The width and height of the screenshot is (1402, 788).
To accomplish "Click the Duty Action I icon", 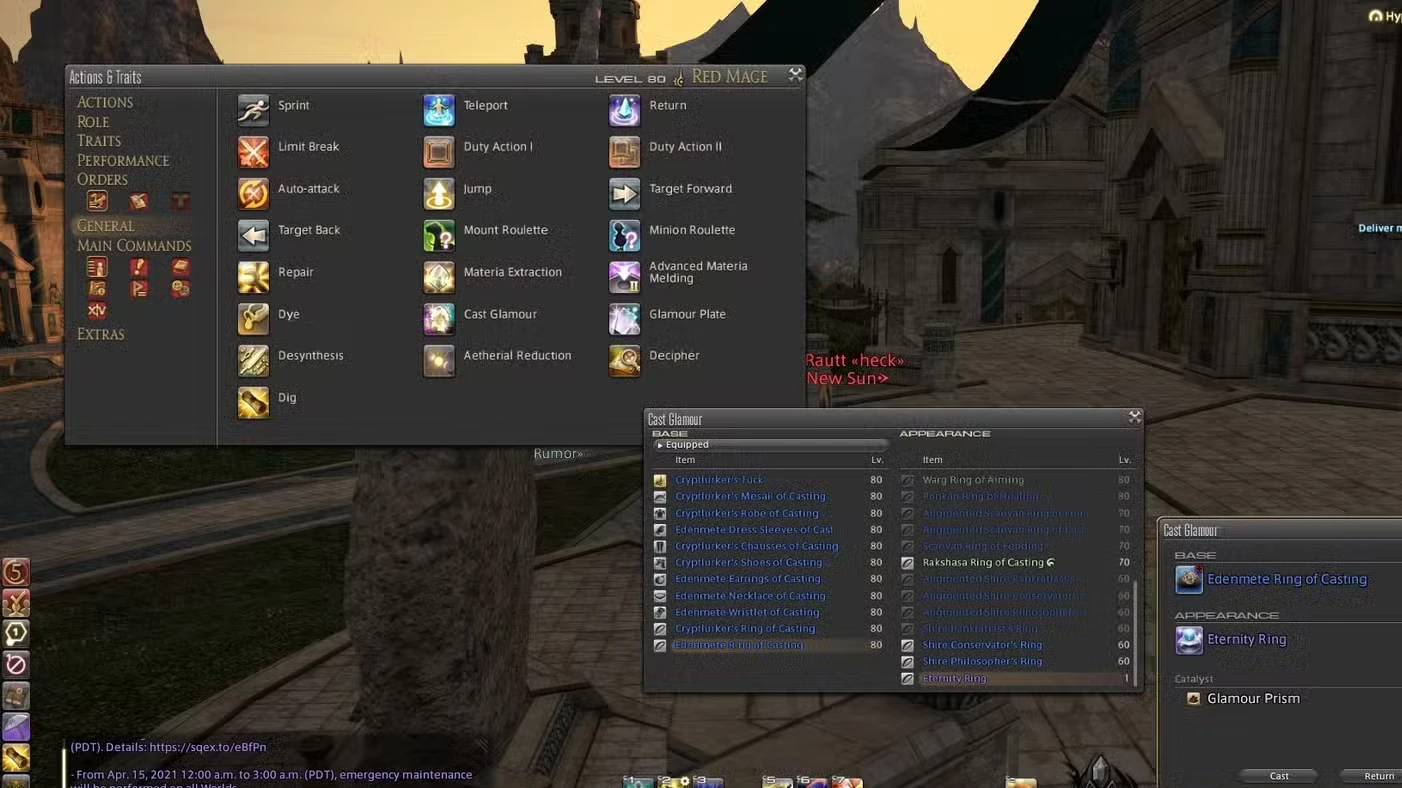I will click(439, 152).
